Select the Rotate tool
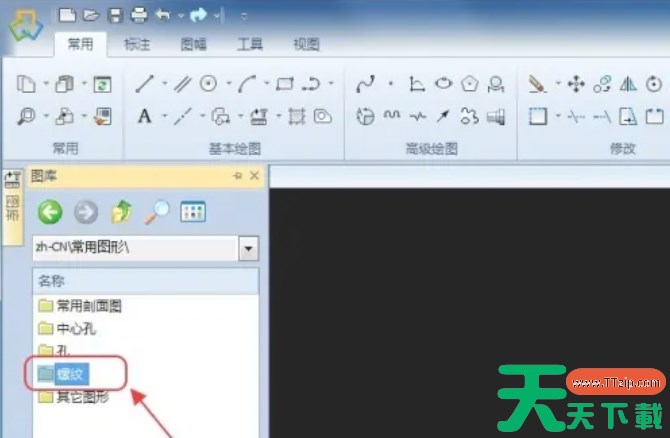670x438 pixels. [654, 84]
